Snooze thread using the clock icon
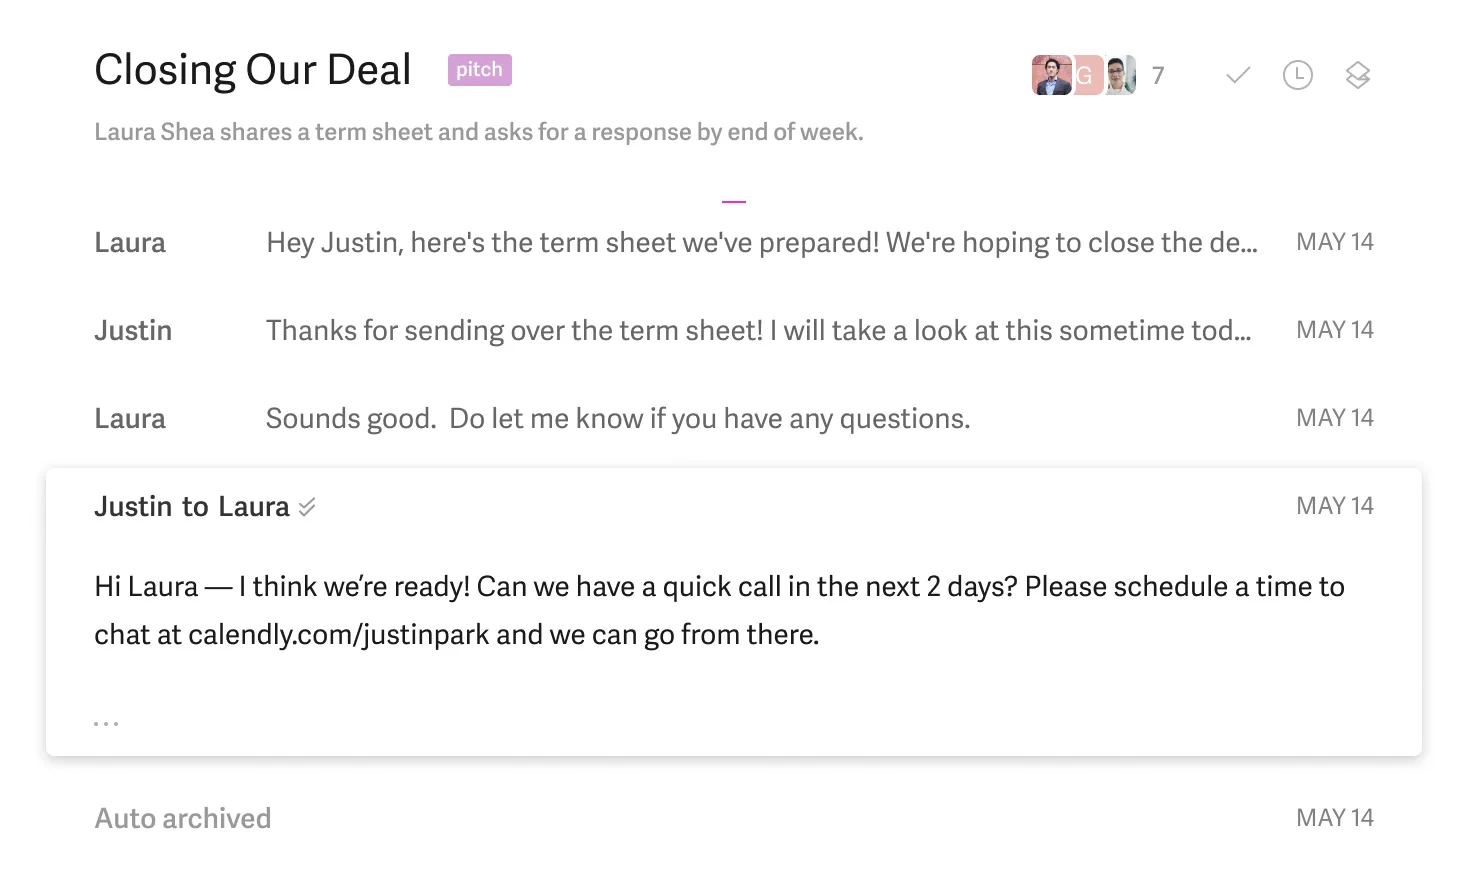Image resolution: width=1466 pixels, height=896 pixels. [x=1298, y=75]
